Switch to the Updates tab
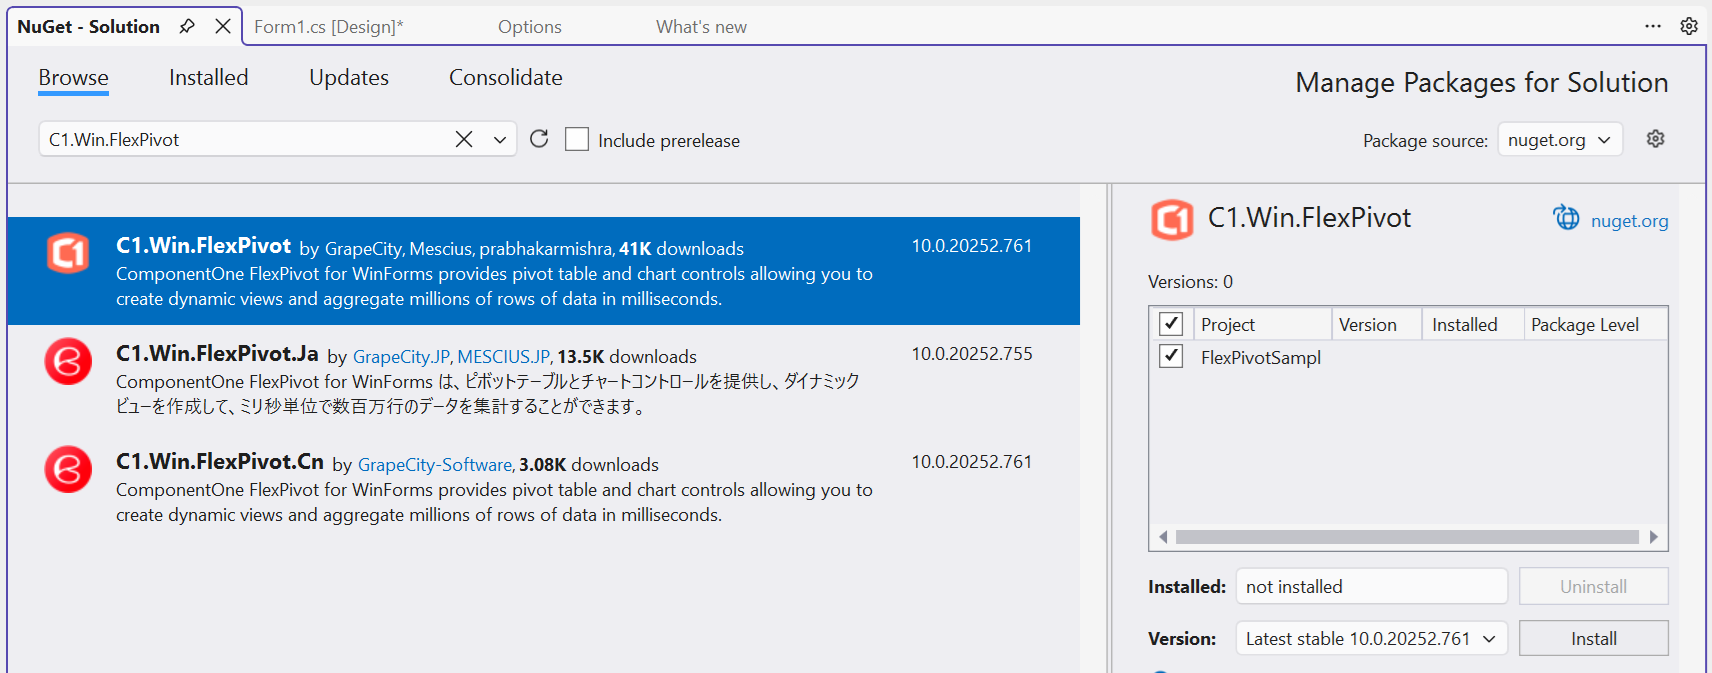The width and height of the screenshot is (1712, 673). tap(349, 78)
